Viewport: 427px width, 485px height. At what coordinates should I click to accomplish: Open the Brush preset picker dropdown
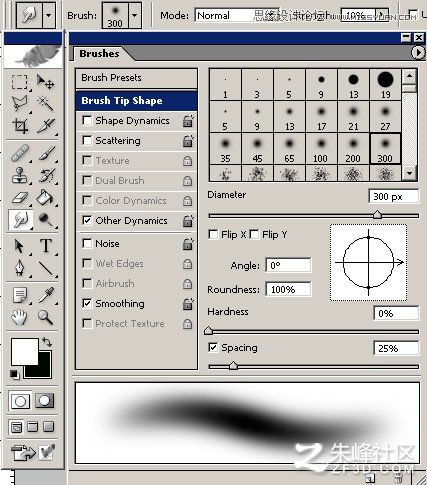[134, 15]
